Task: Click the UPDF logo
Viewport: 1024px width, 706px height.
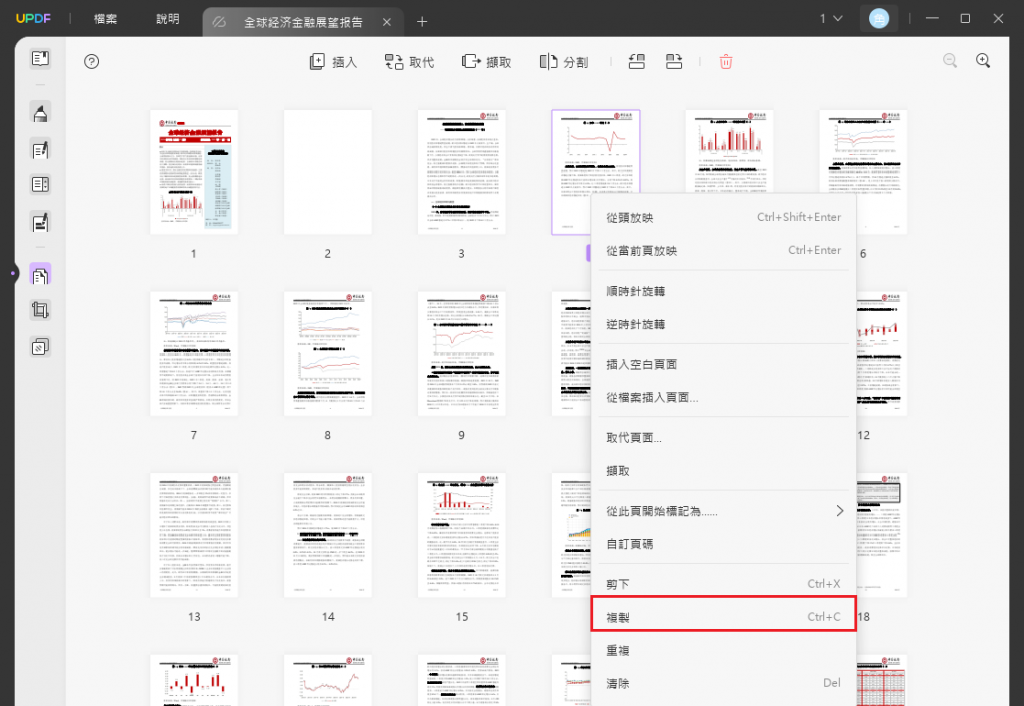Action: [x=33, y=18]
